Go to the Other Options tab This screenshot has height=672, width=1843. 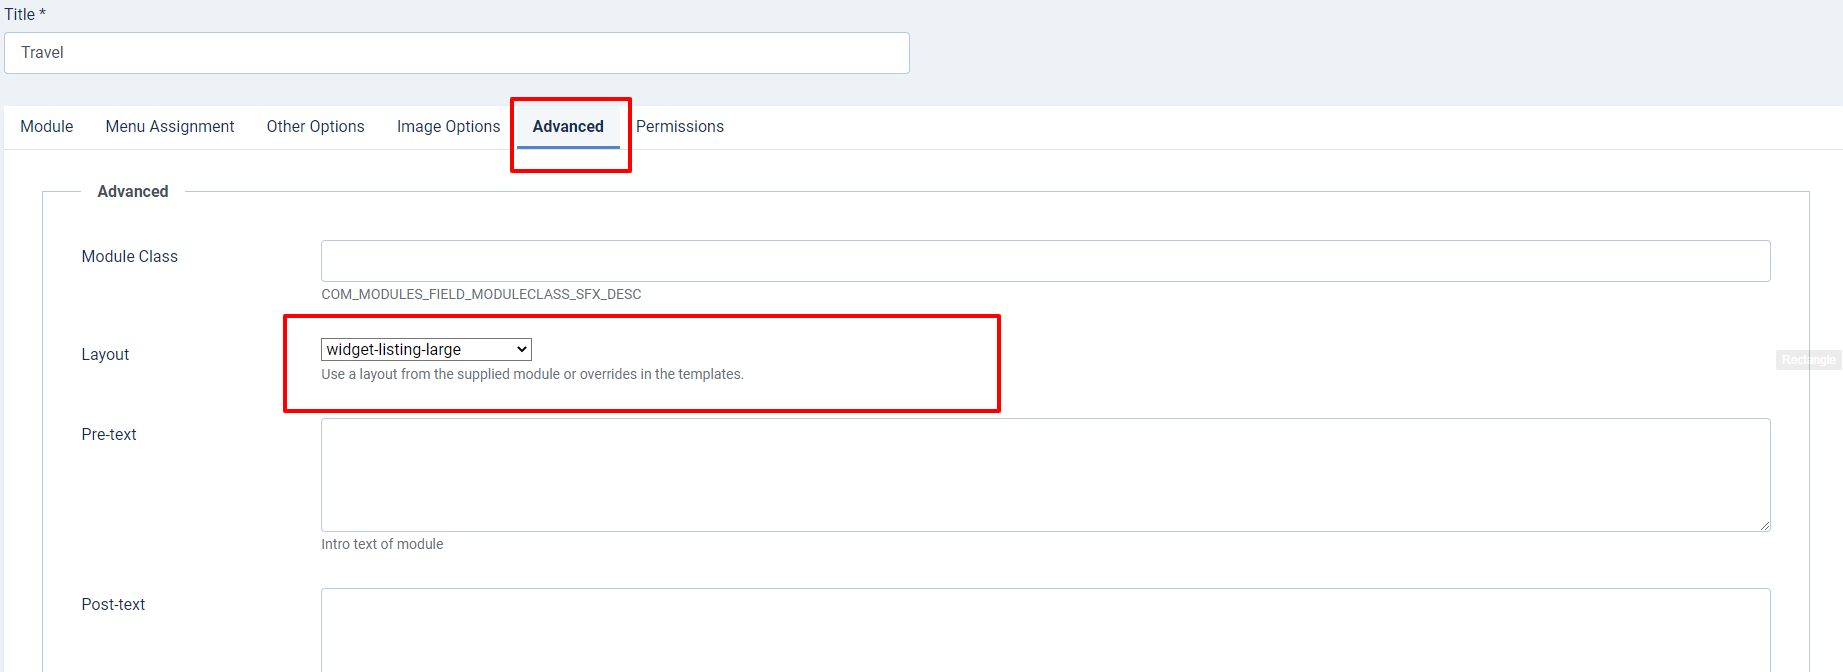(315, 127)
